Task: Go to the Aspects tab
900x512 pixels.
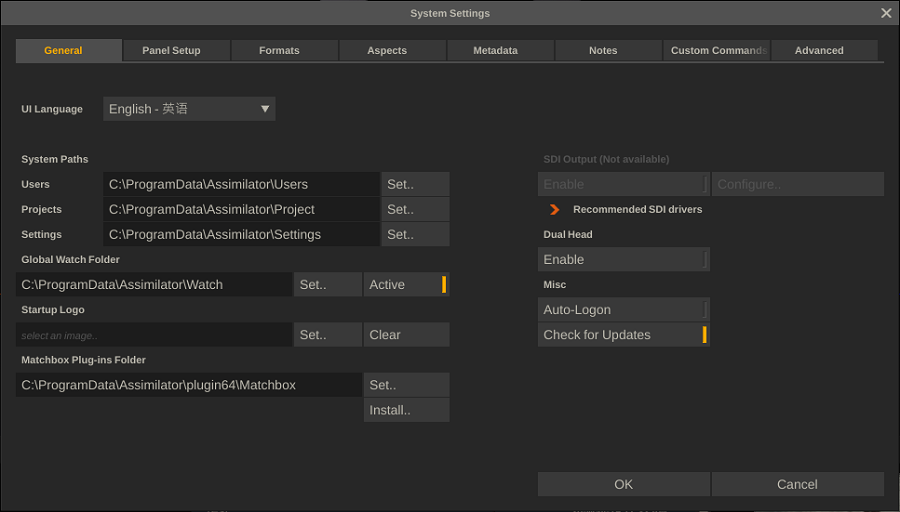Action: [x=393, y=51]
